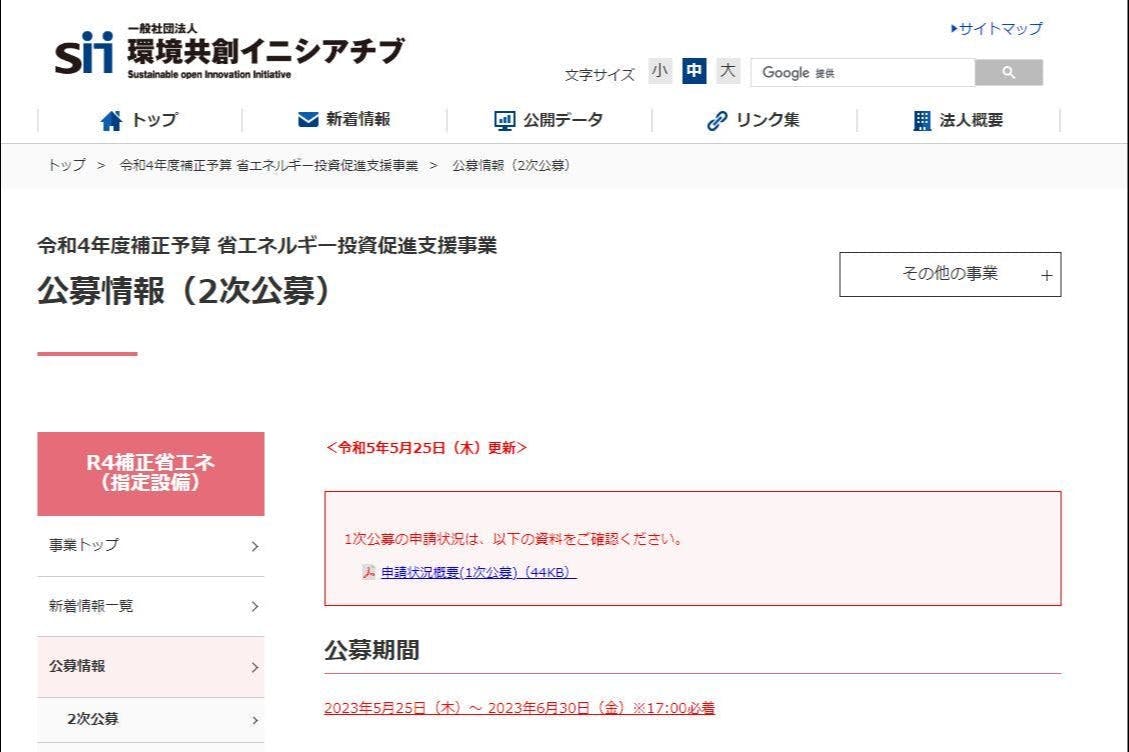Click the building icon for 法人概要
Image resolution: width=1129 pixels, height=752 pixels.
point(922,121)
